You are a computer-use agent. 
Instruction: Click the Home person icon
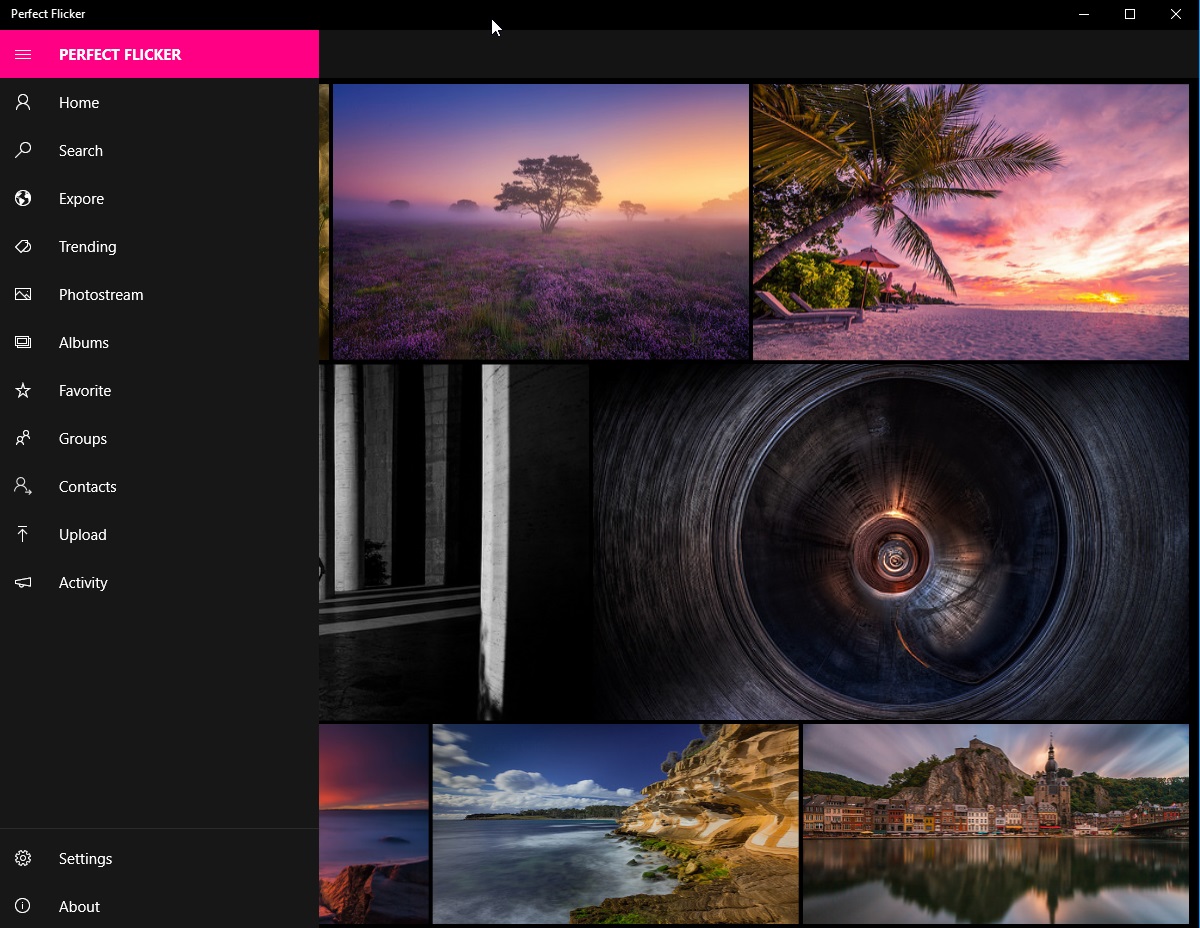pyautogui.click(x=23, y=102)
